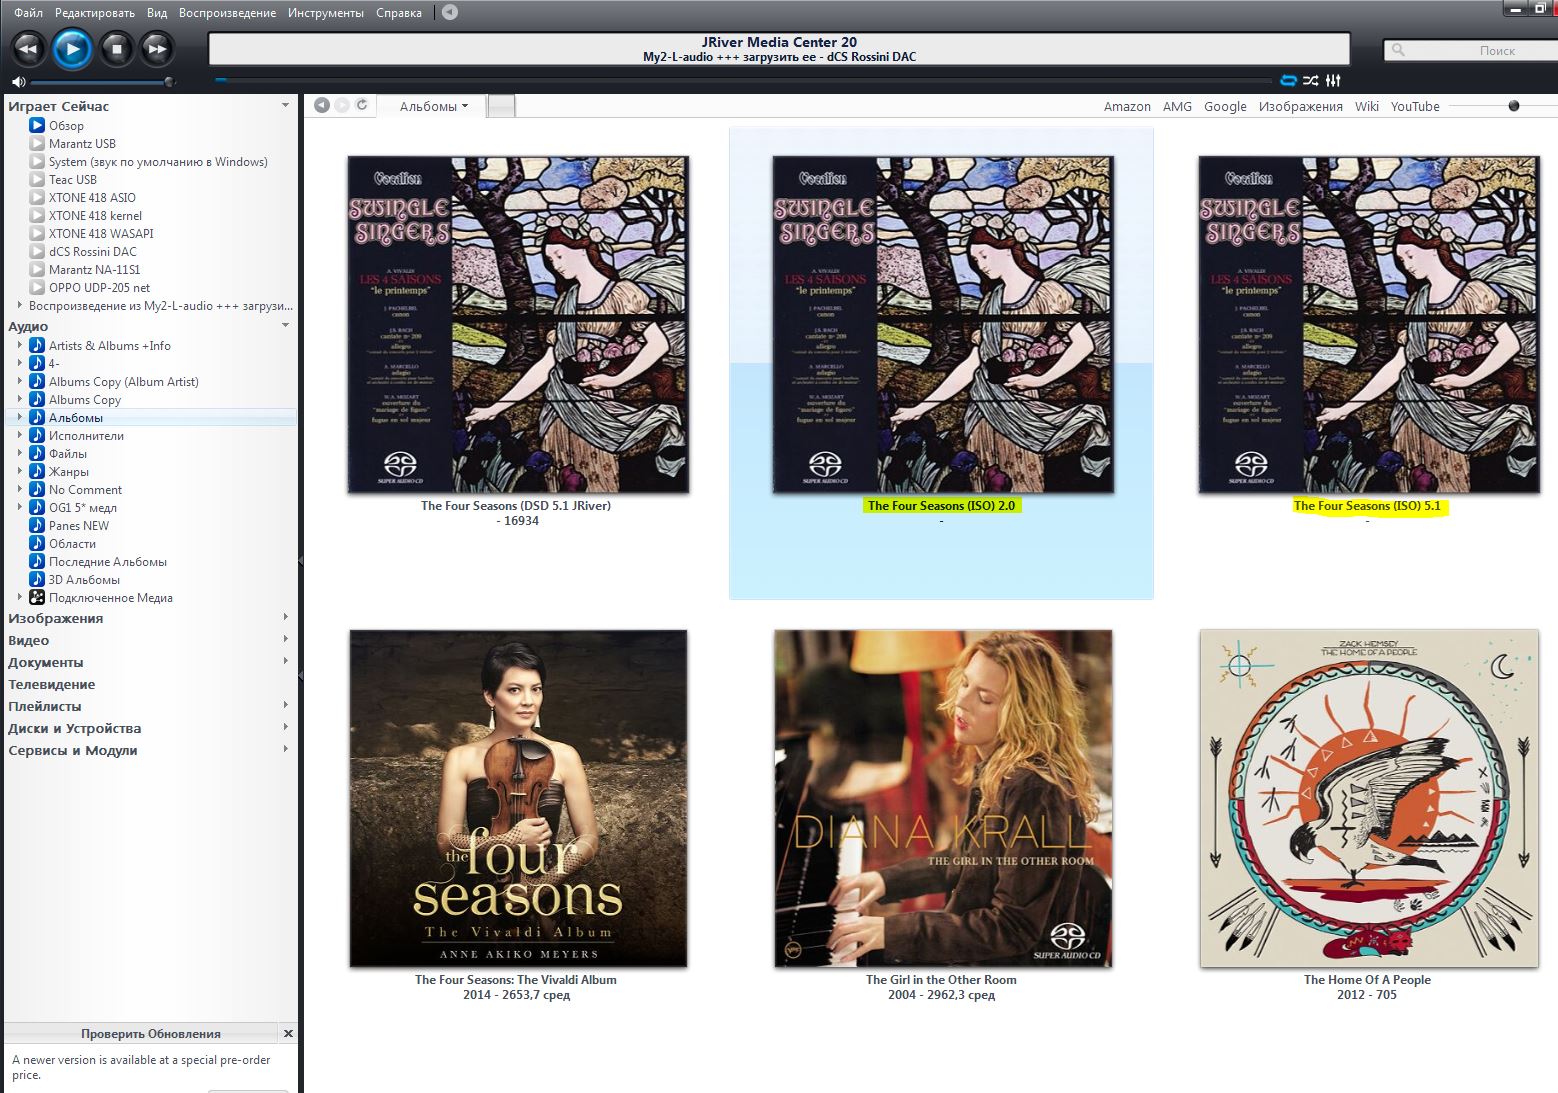Open the Google link
Viewport: 1558px width, 1093px height.
[1225, 106]
